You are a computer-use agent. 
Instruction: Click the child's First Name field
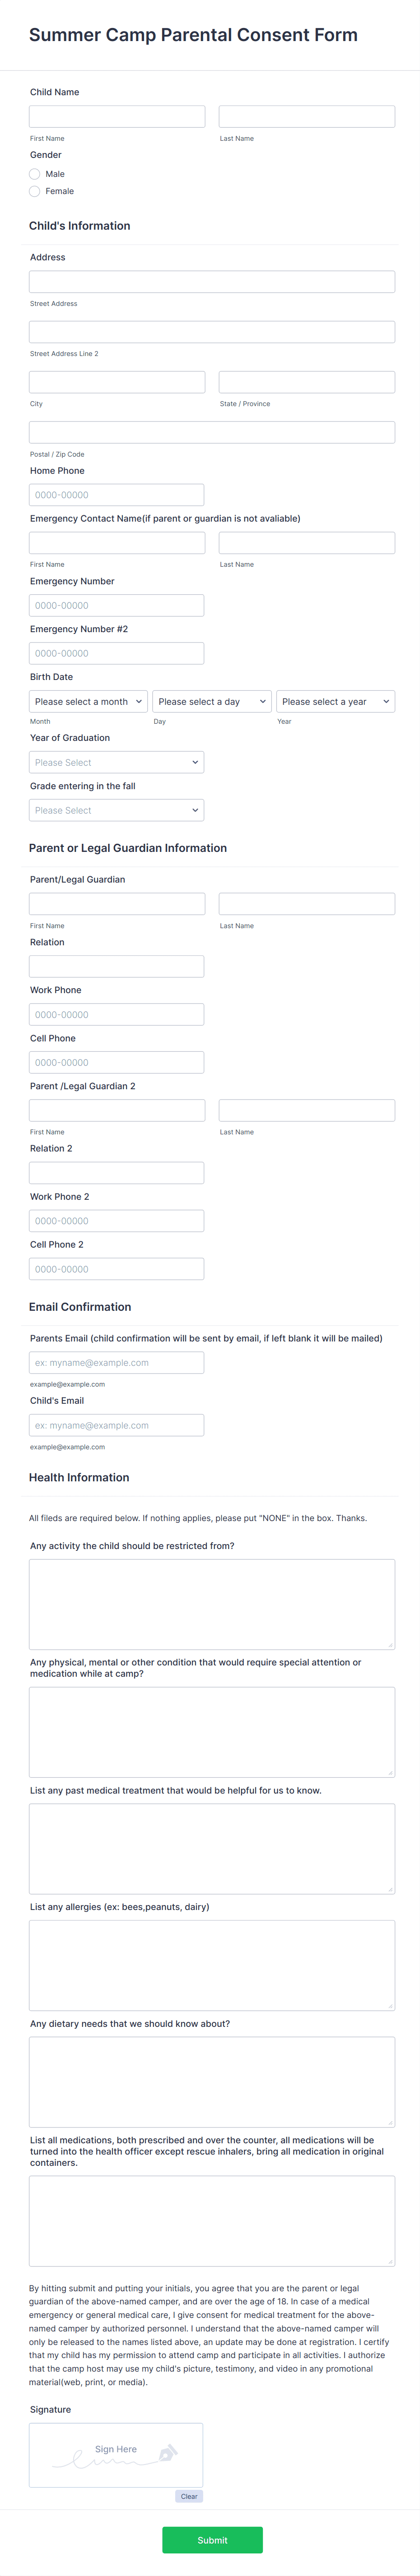coord(116,115)
